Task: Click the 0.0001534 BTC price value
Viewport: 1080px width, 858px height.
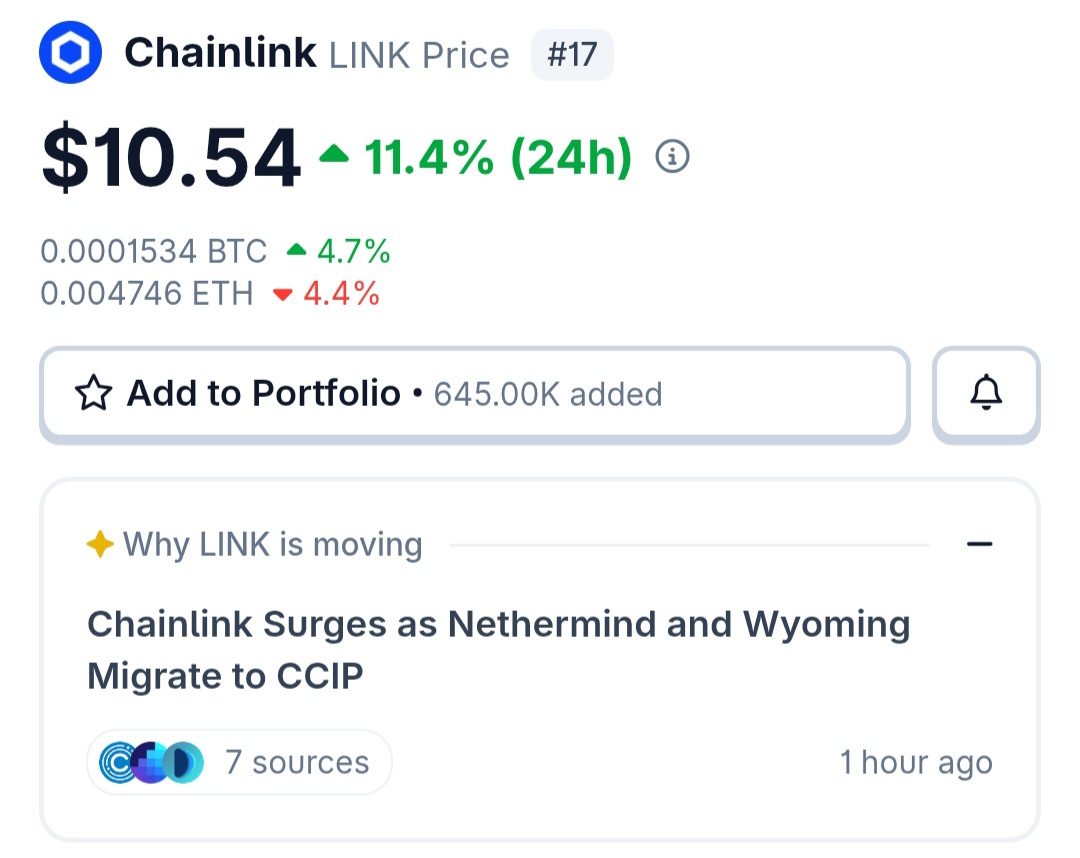Action: (x=154, y=251)
